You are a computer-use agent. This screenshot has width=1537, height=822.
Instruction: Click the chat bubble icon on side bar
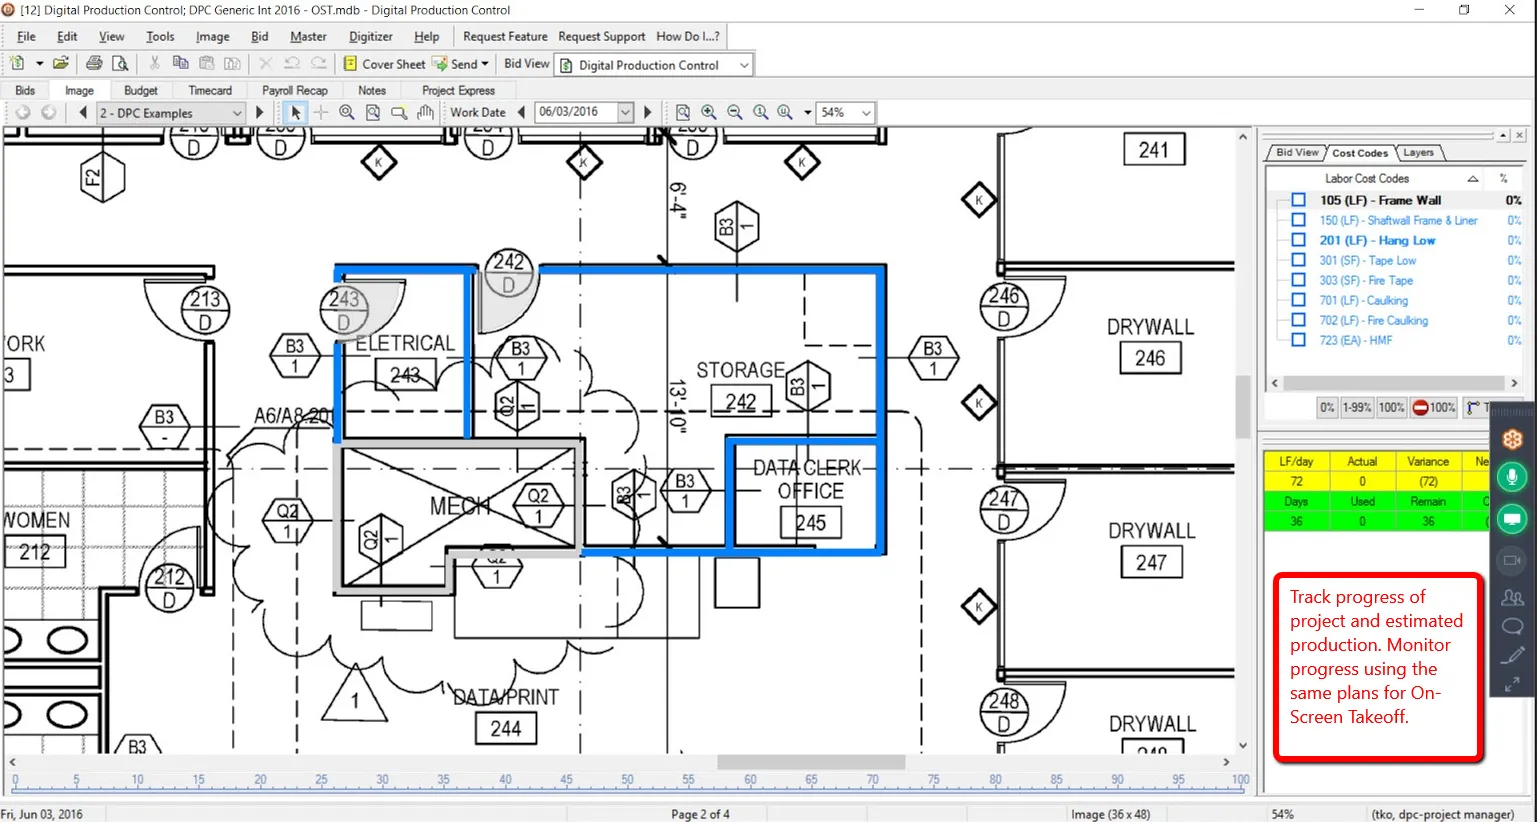pyautogui.click(x=1512, y=627)
